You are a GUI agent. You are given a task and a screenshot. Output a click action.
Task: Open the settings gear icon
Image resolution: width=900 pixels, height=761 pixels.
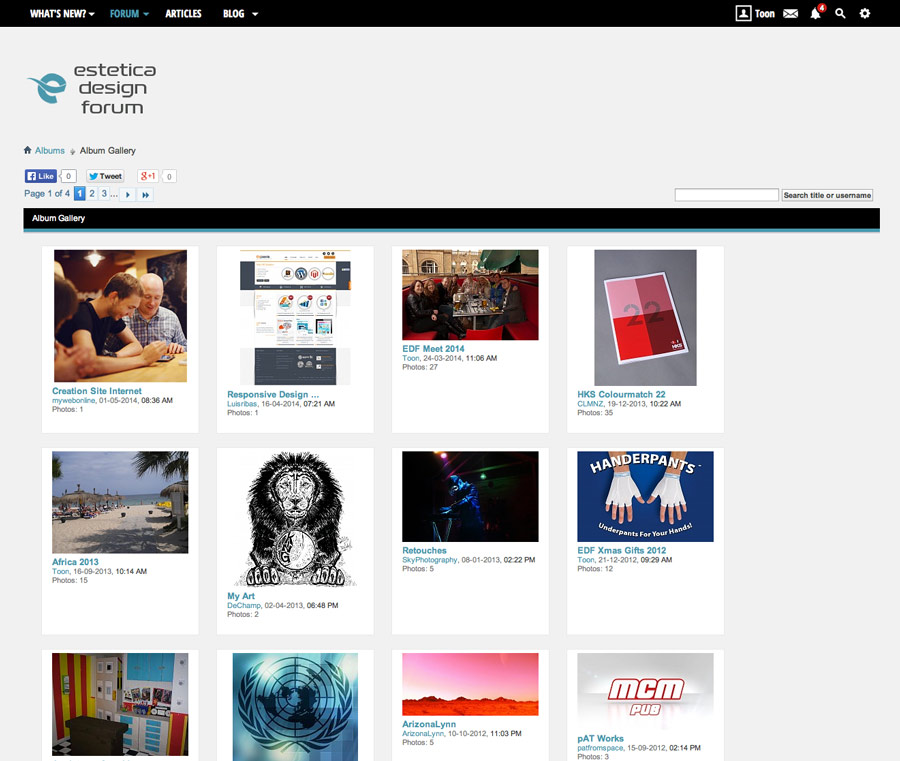coord(864,13)
